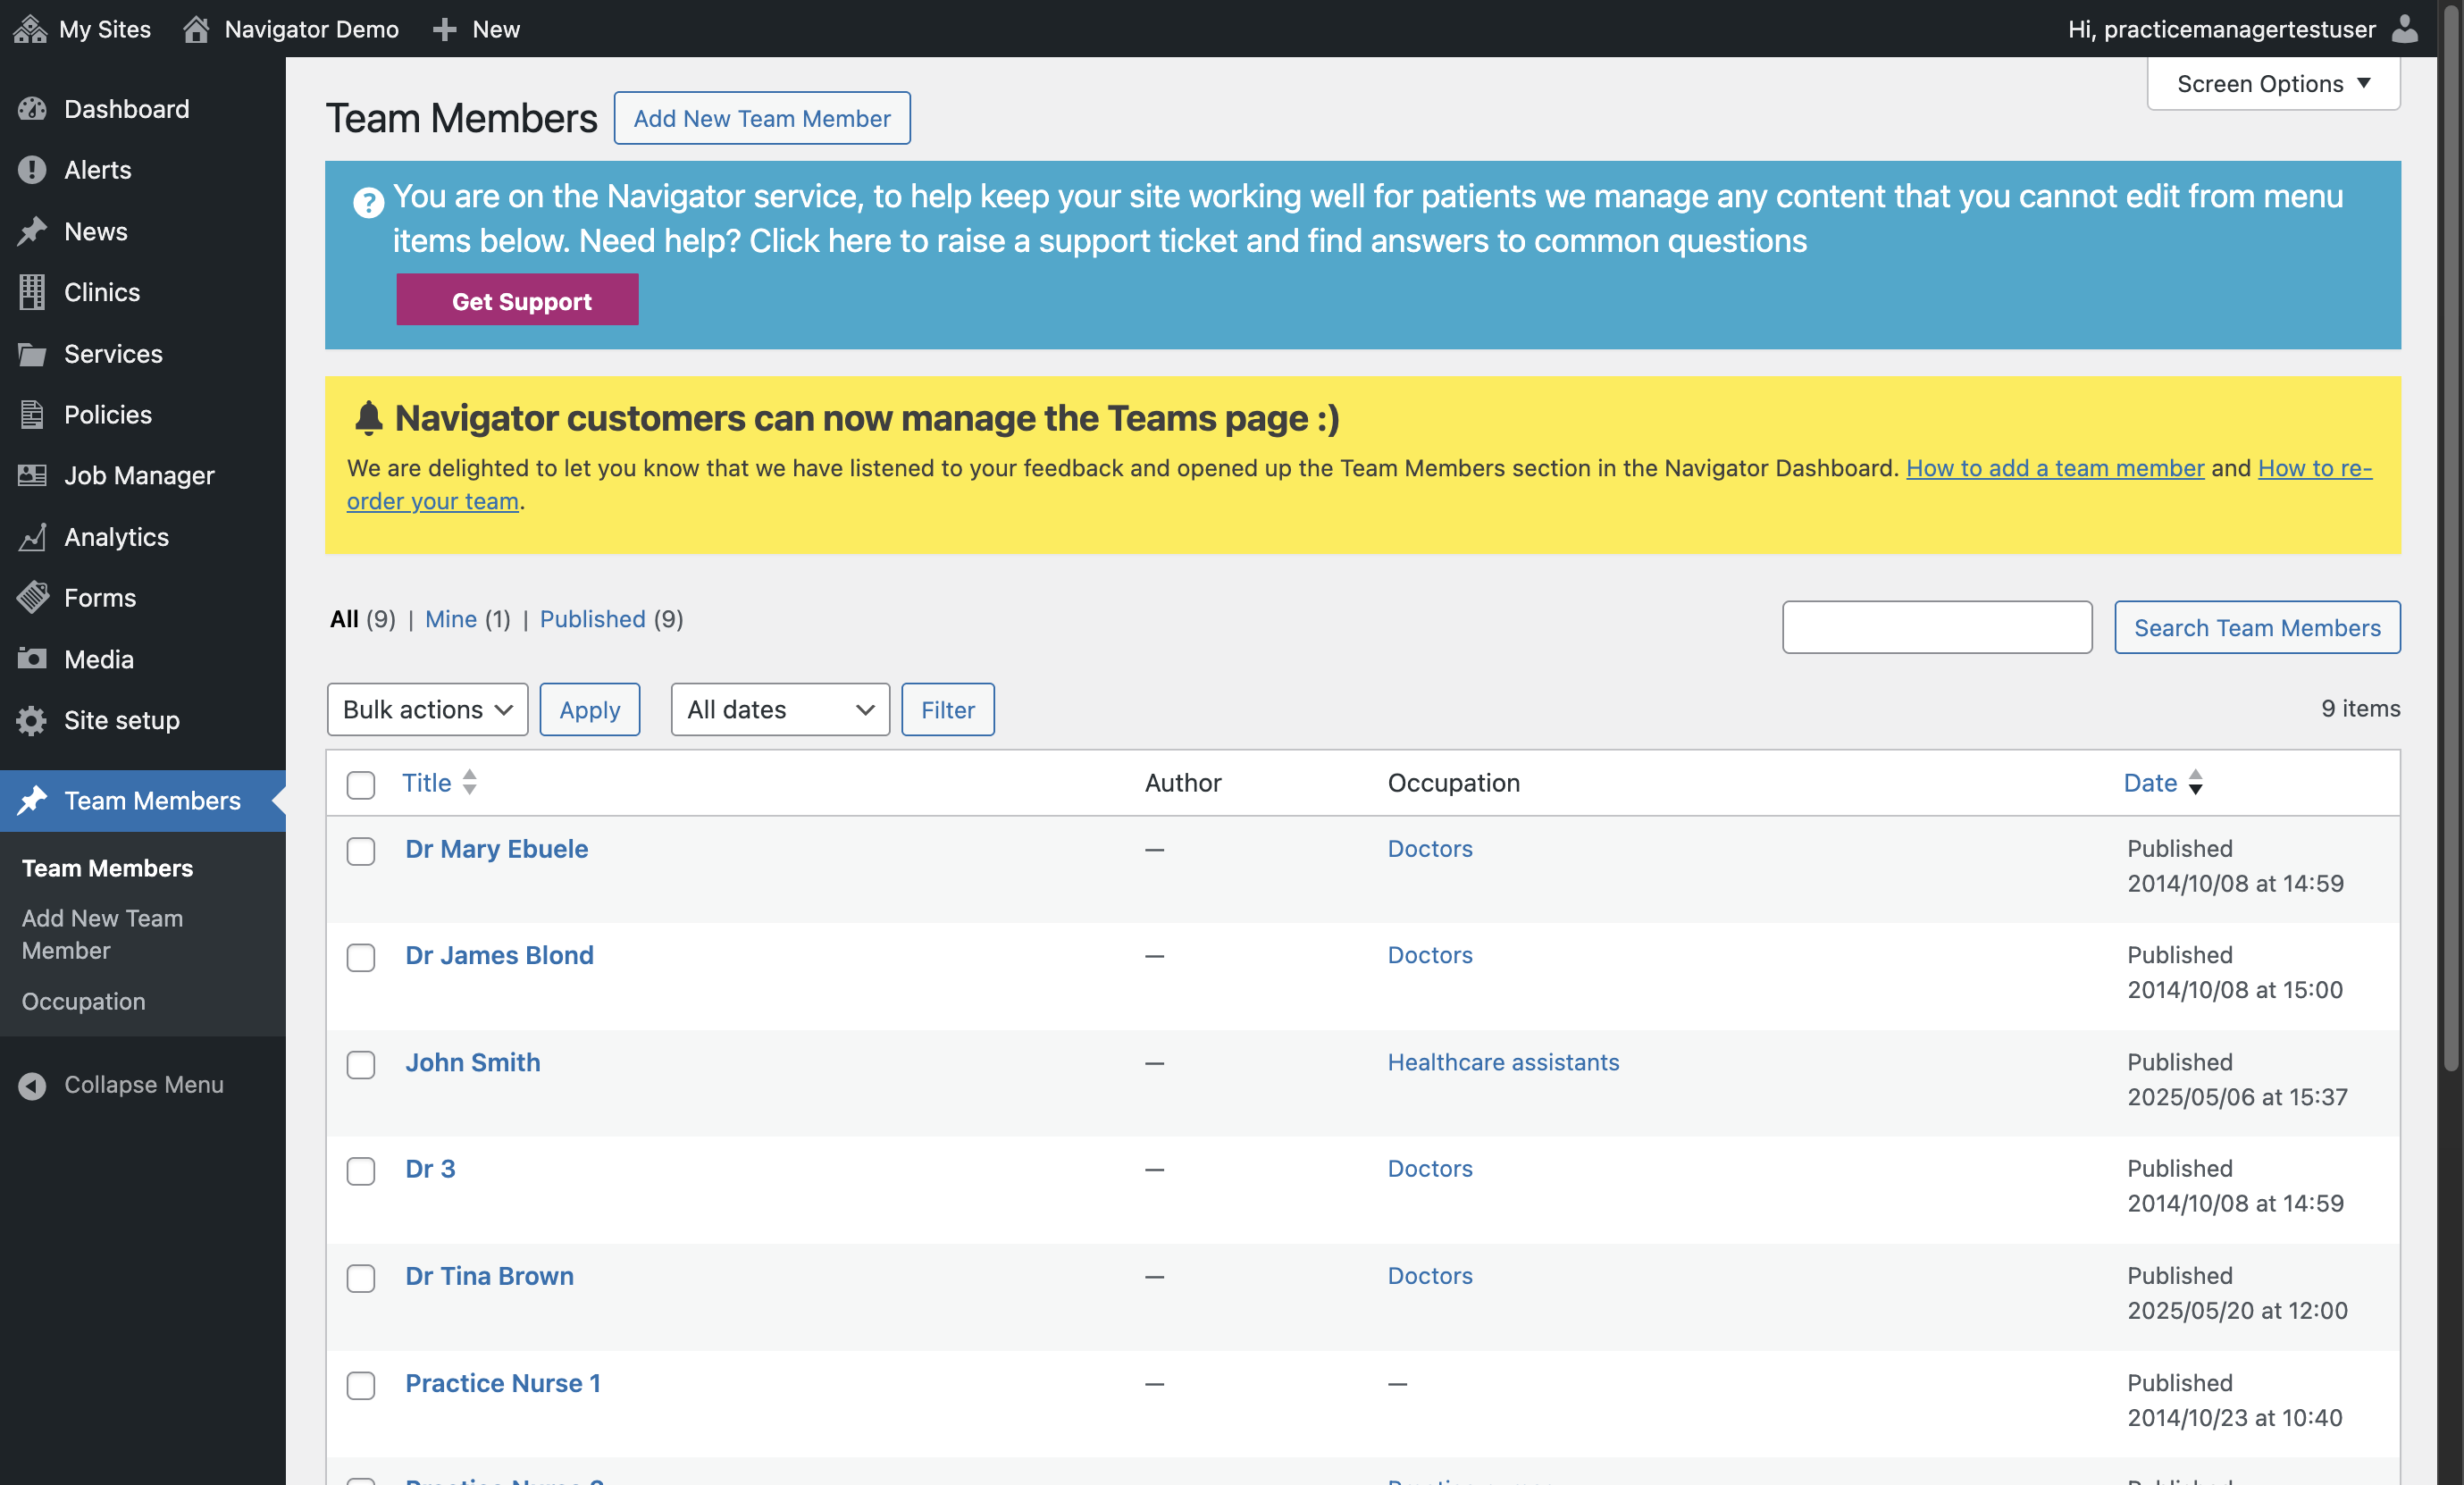Screen dimensions: 2464x1485
Task: Click the News pushpin icon
Action: (x=32, y=231)
